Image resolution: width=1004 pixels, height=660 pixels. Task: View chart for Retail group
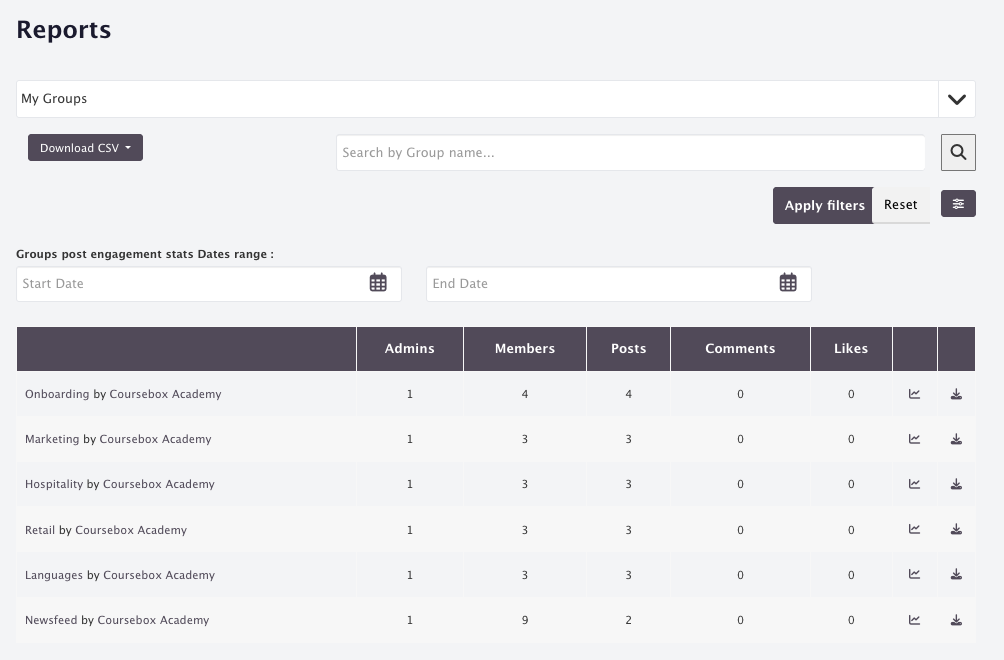(914, 529)
